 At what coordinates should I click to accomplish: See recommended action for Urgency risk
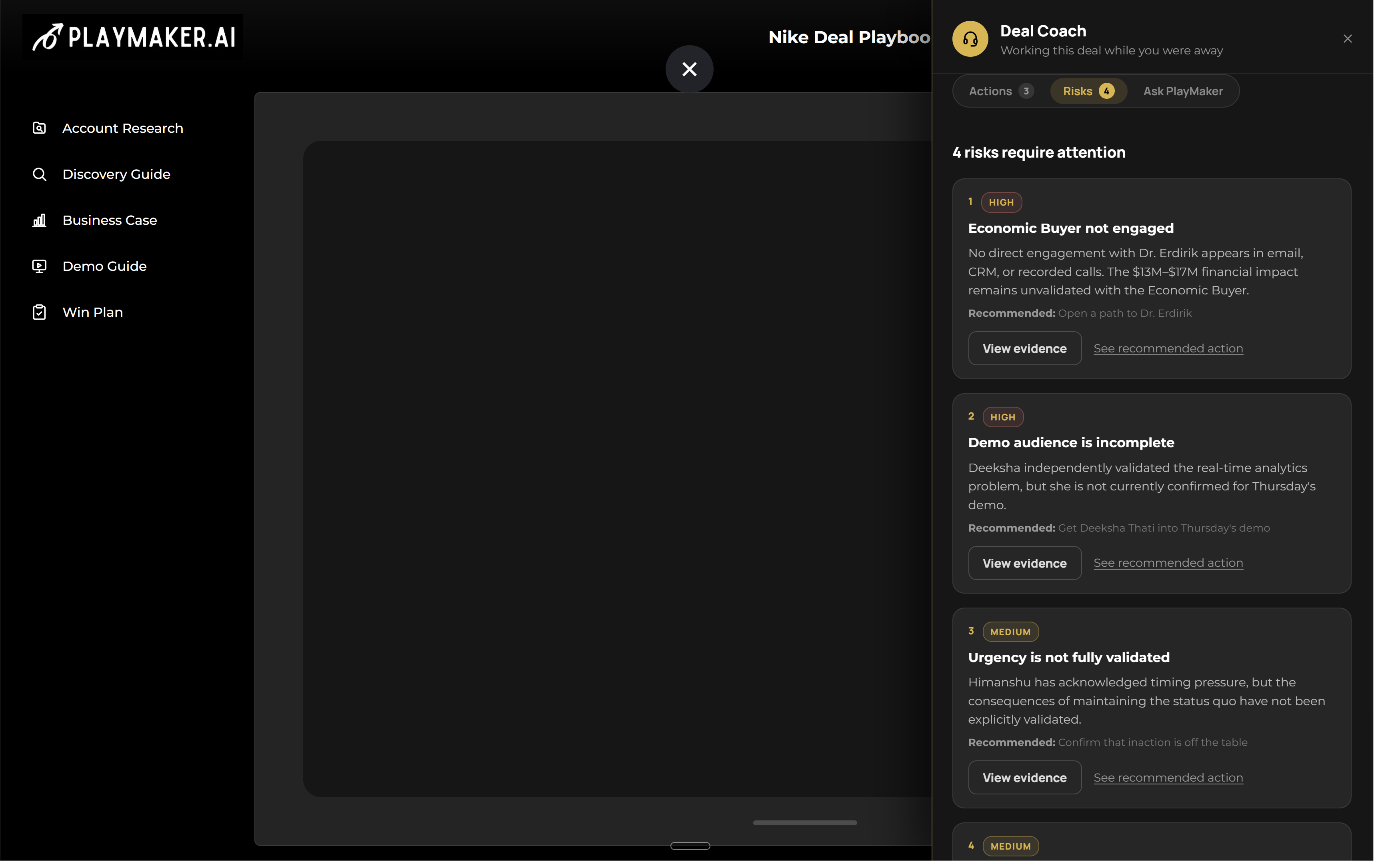click(1168, 778)
